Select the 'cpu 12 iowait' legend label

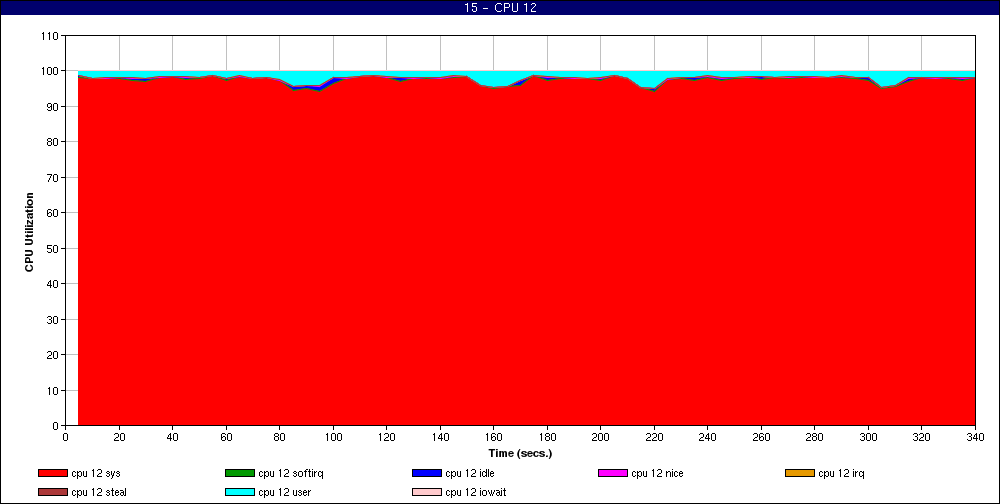pyautogui.click(x=476, y=493)
